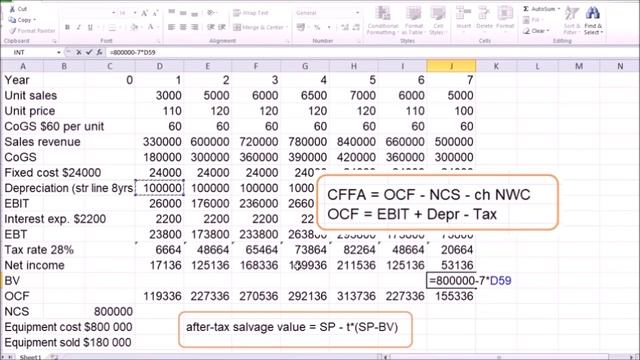Viewport: 640px width, 360px height.
Task: Decrease font size with small A
Action: tap(155, 13)
